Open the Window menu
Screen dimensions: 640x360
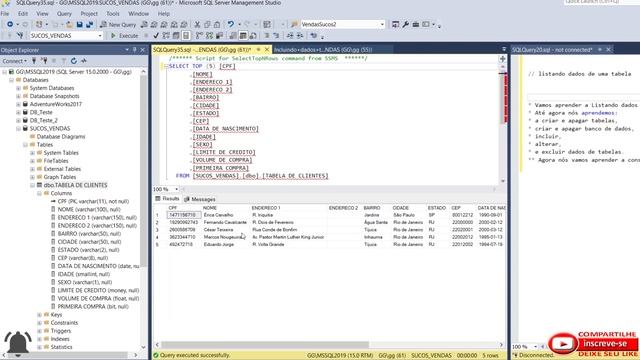tap(139, 13)
